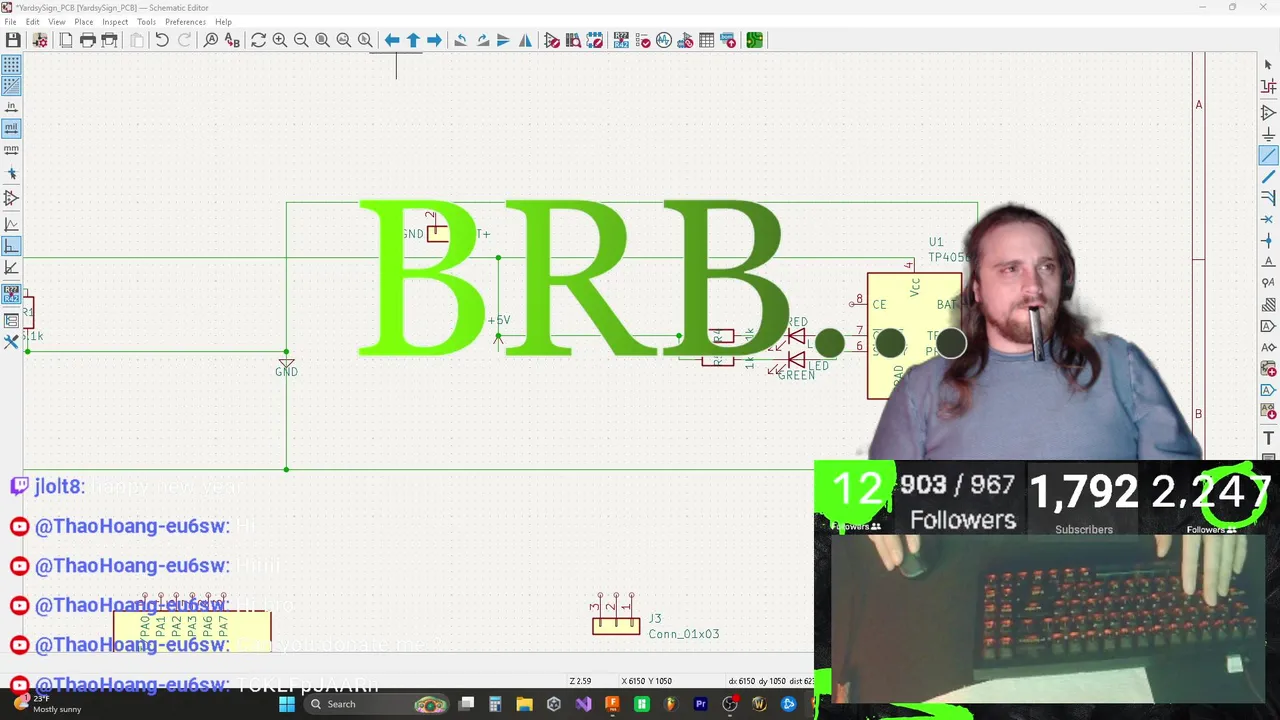Set line drawing to 90 degree mode
Viewport: 1280px width, 720px height.
pyautogui.click(x=11, y=246)
